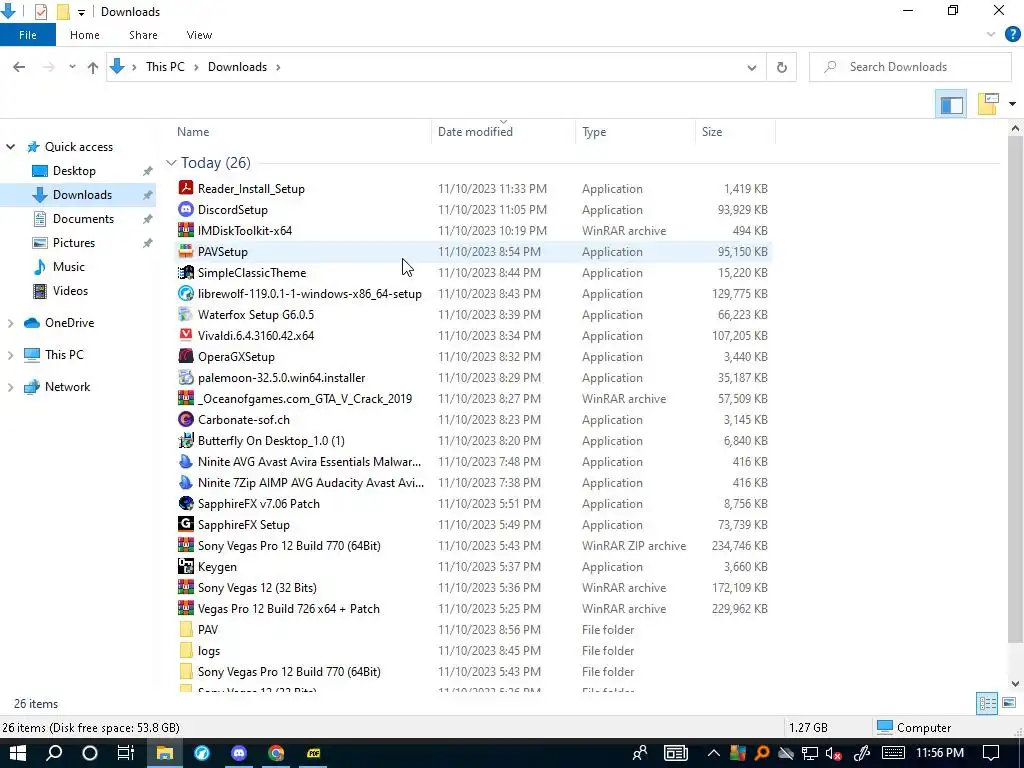Unpin Desktop from Quick access
This screenshot has width=1024, height=768.
click(148, 171)
